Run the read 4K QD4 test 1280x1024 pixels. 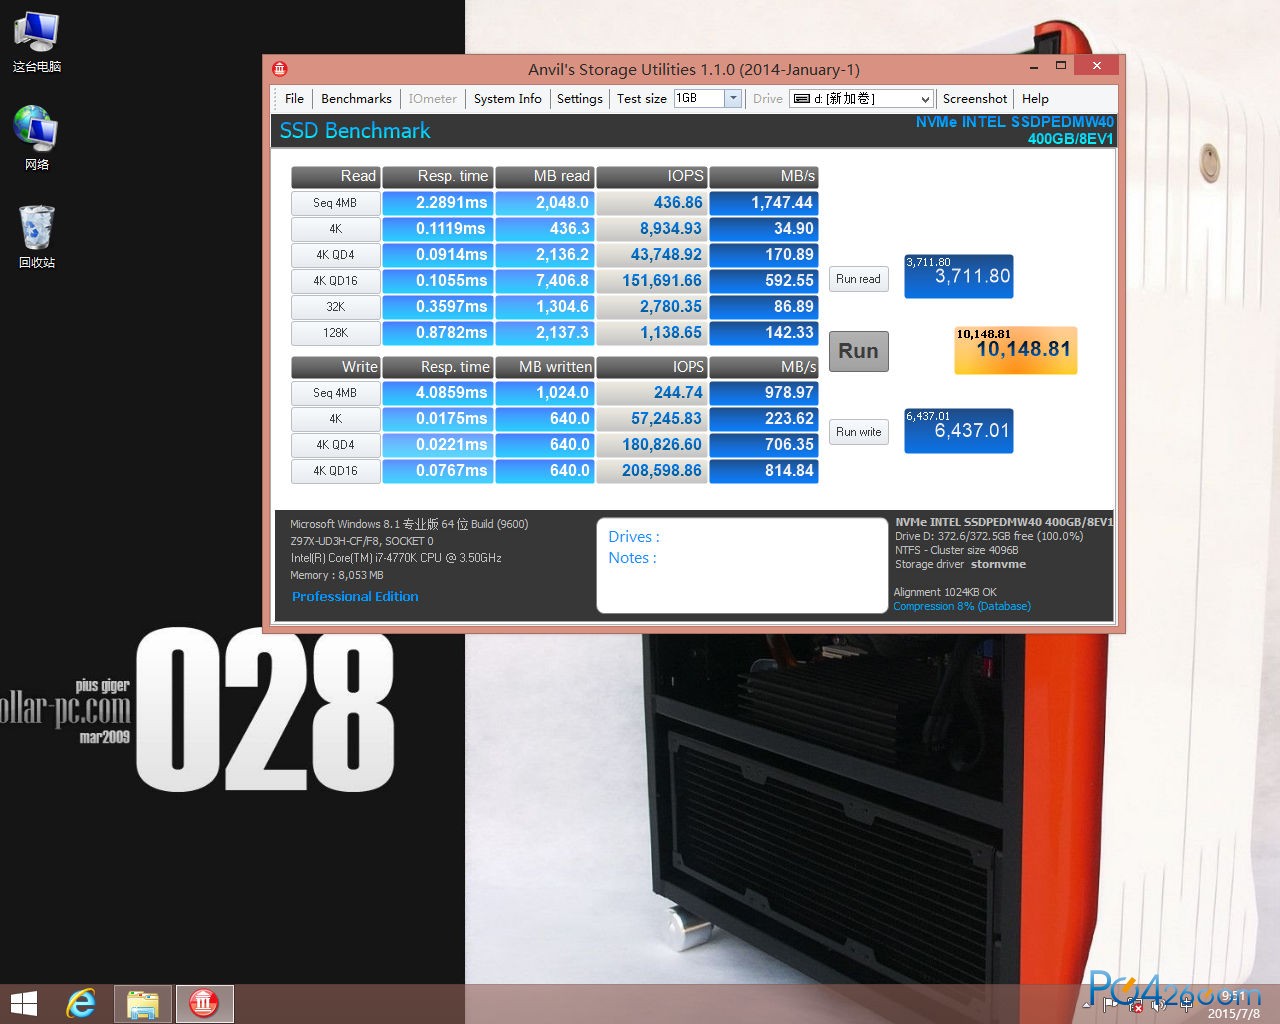335,255
